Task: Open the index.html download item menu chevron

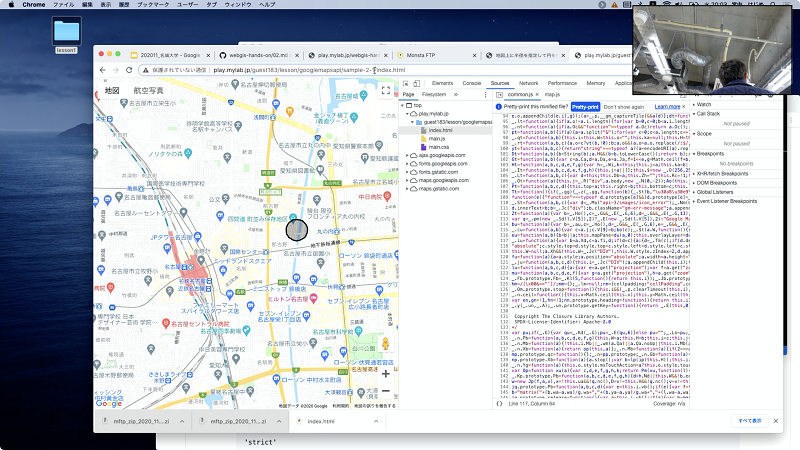Action: 376,421
